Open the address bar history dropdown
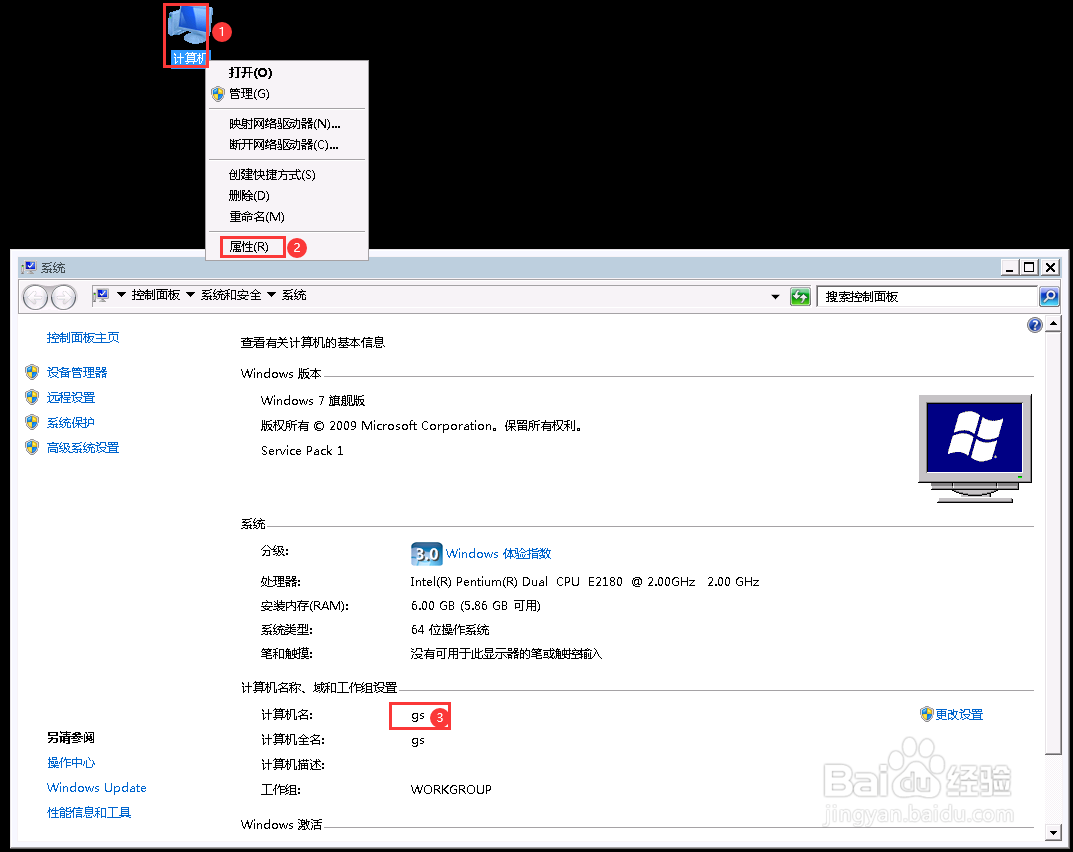This screenshot has height=852, width=1073. point(776,296)
